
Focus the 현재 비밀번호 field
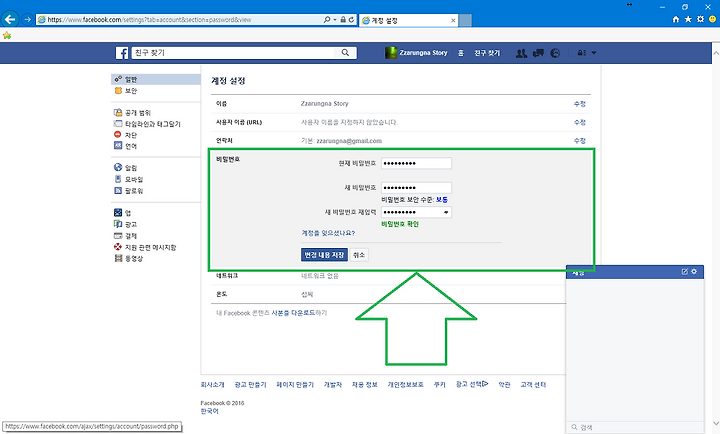click(416, 163)
